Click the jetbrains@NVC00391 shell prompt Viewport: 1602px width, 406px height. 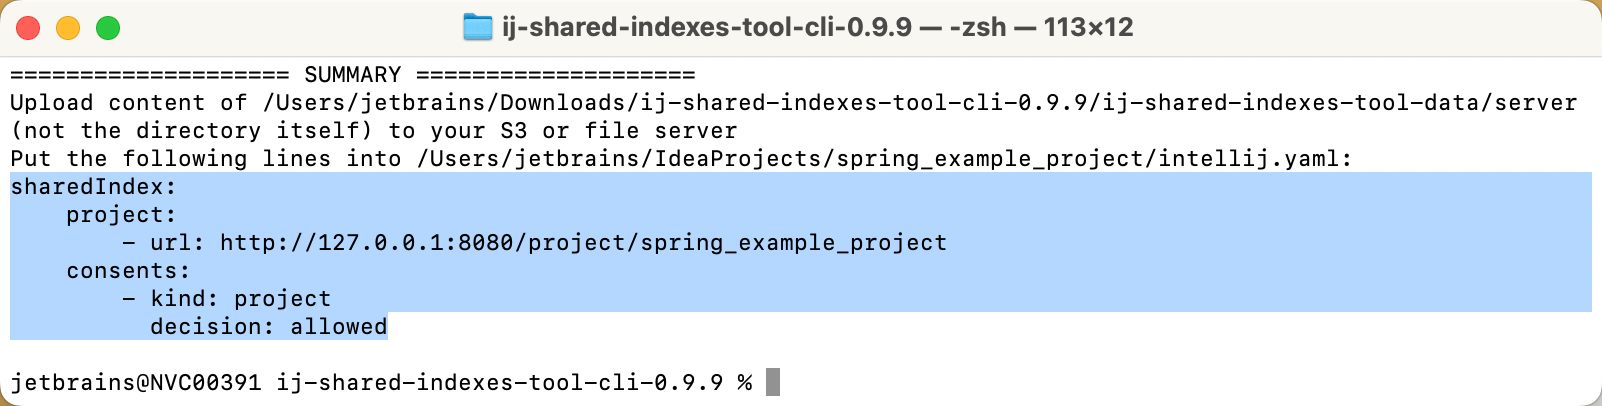click(x=135, y=383)
